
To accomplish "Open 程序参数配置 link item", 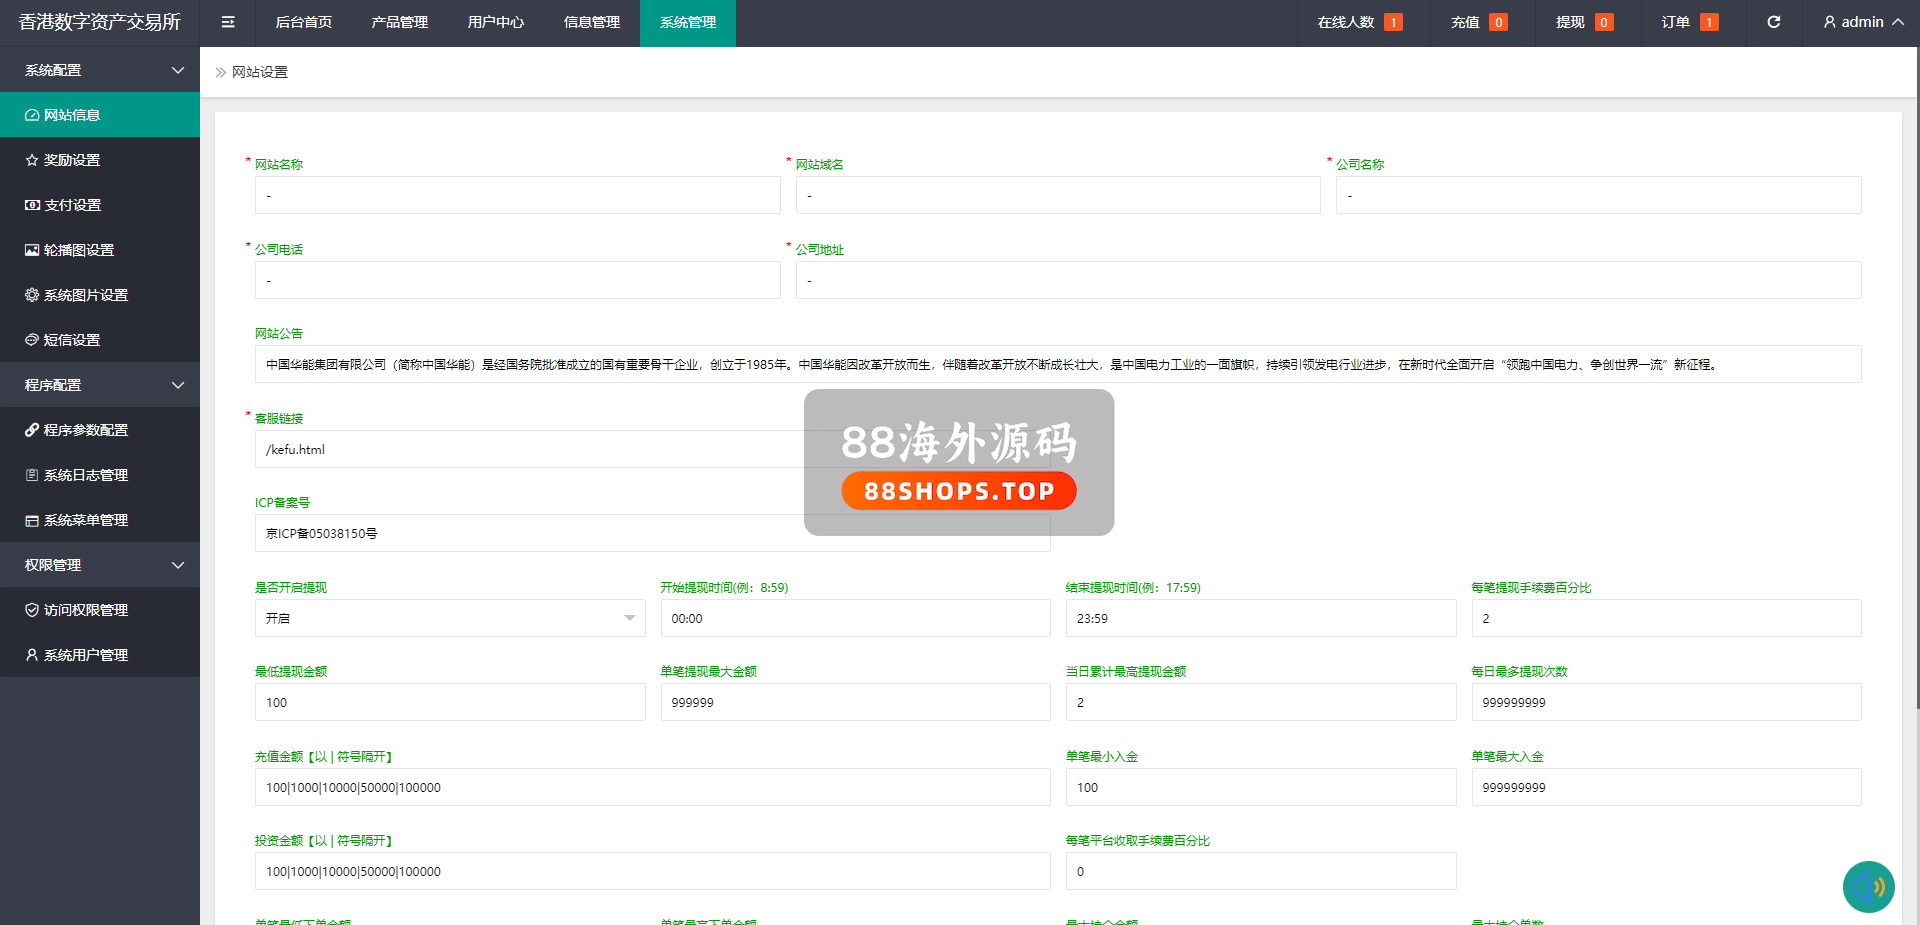I will point(85,430).
